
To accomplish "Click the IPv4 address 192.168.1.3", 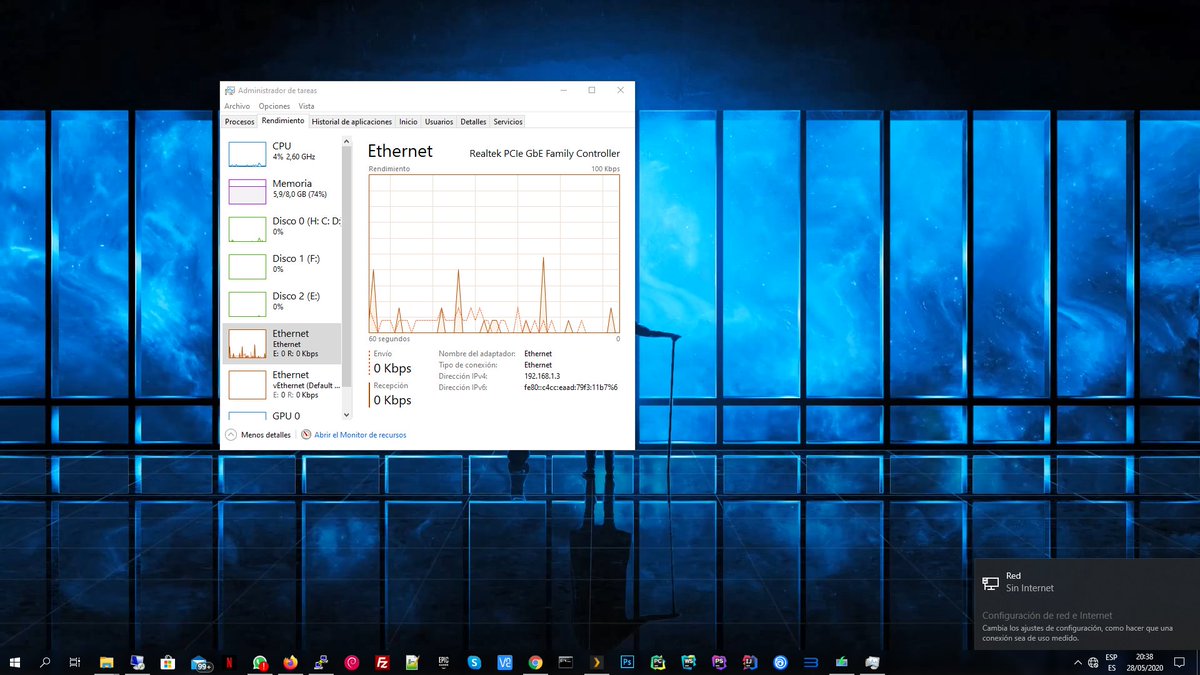I will coord(542,376).
